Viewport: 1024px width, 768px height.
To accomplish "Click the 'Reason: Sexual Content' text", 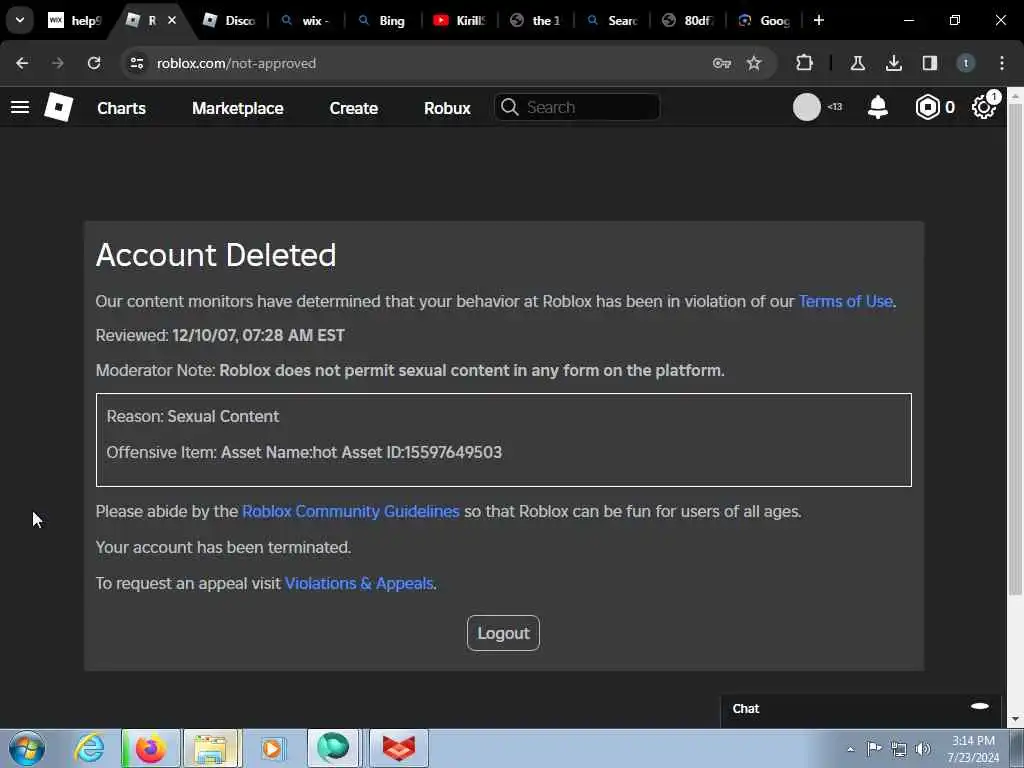I will [193, 416].
